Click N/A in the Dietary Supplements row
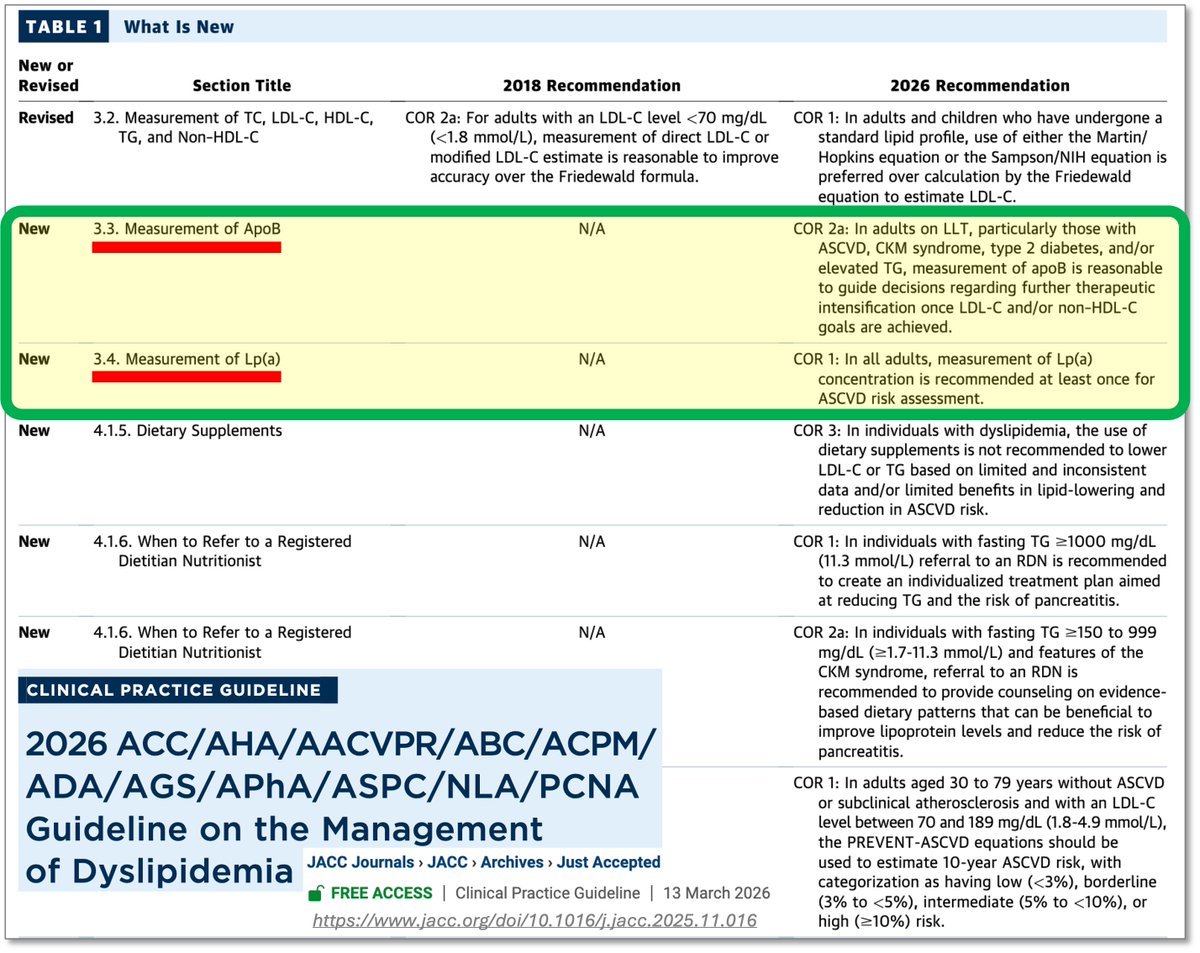This screenshot has width=1200, height=953. click(x=591, y=431)
